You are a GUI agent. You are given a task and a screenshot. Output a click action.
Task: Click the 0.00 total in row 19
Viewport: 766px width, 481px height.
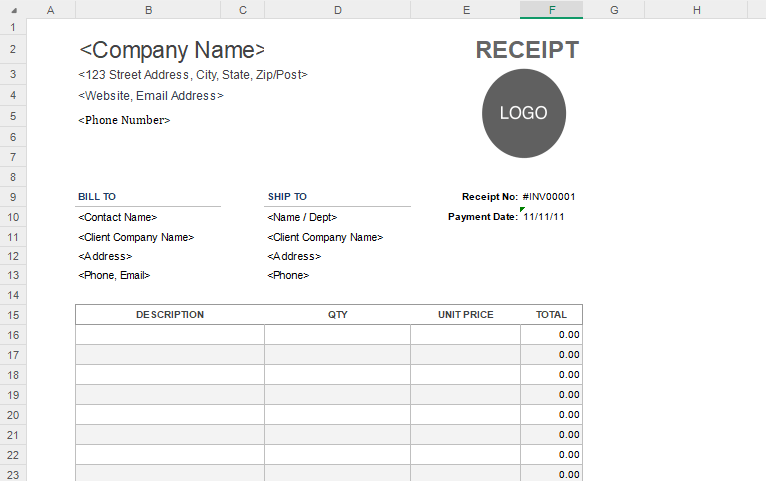(569, 395)
